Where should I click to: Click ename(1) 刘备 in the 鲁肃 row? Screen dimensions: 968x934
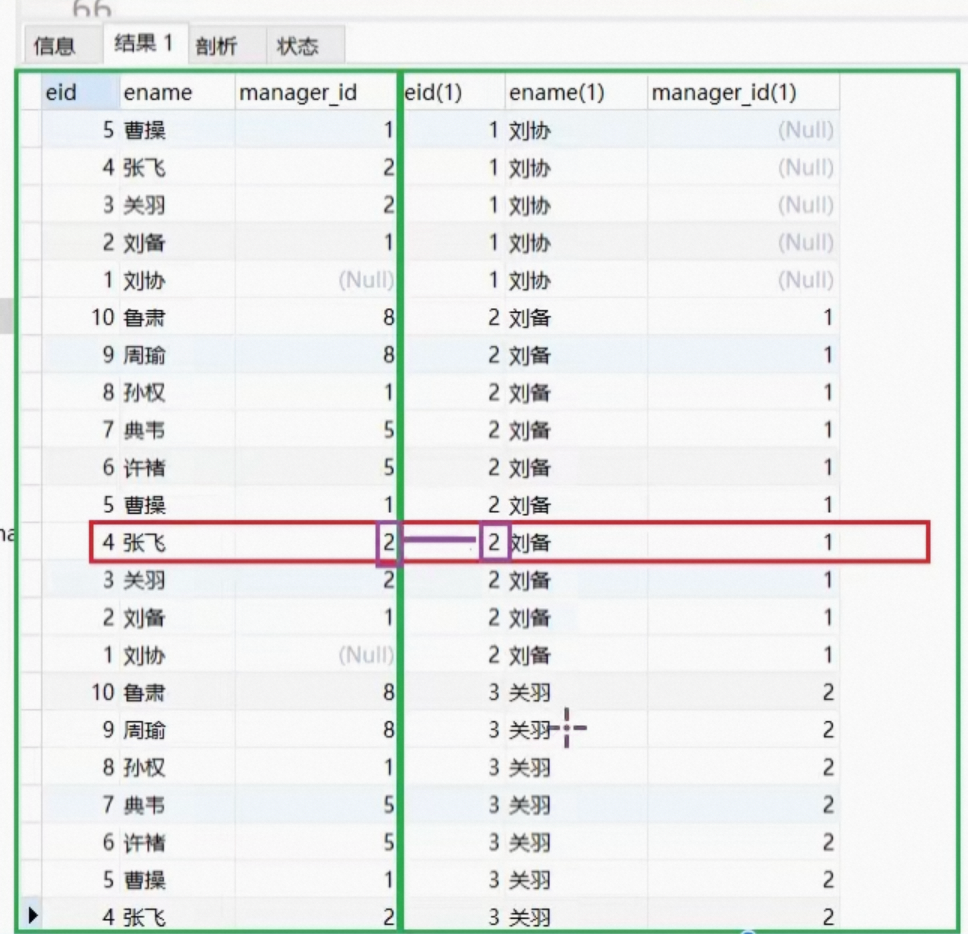530,318
